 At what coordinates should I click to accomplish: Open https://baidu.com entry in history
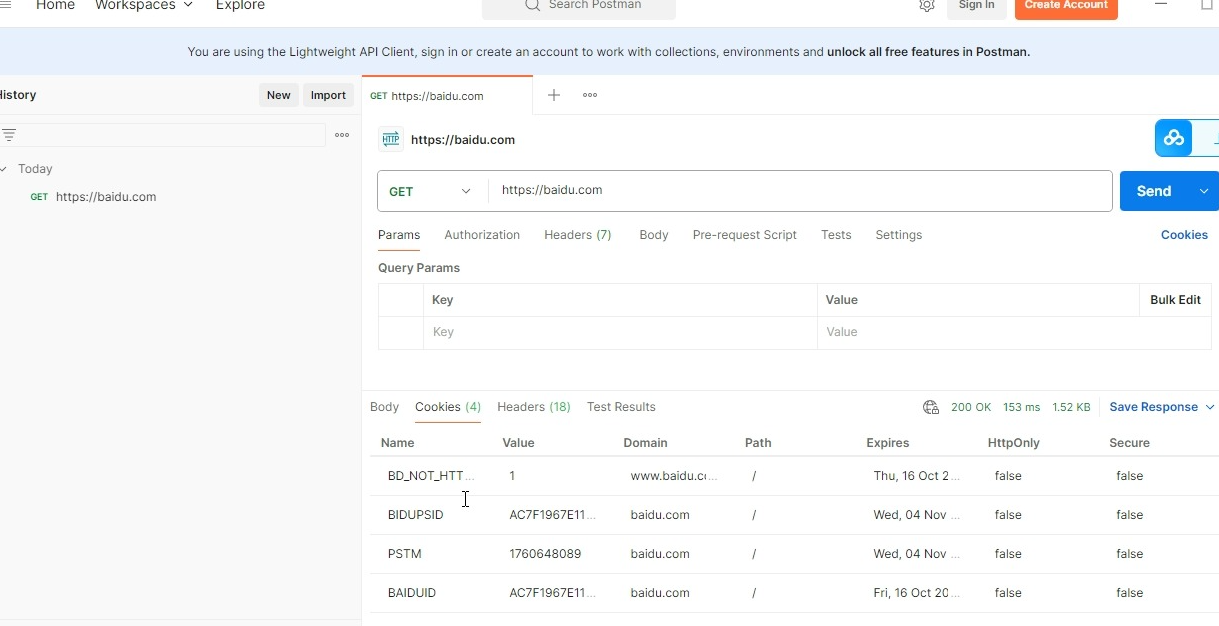[106, 197]
